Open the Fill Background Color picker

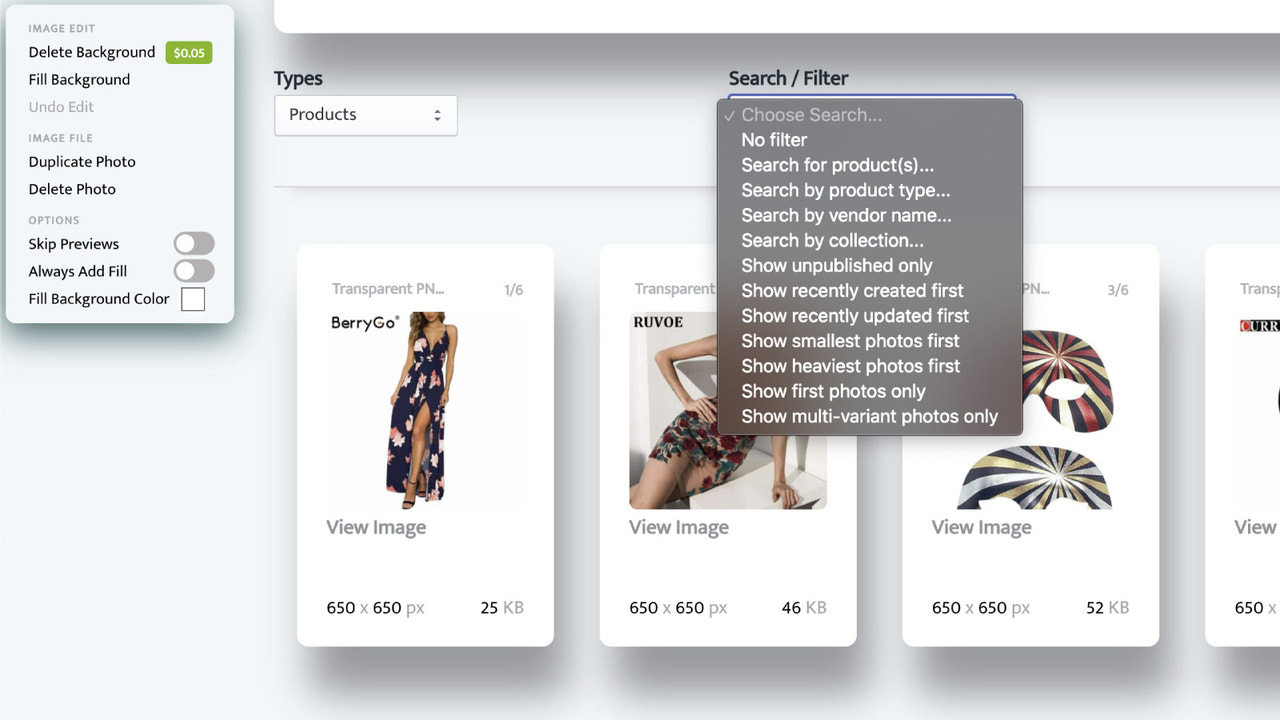point(193,298)
